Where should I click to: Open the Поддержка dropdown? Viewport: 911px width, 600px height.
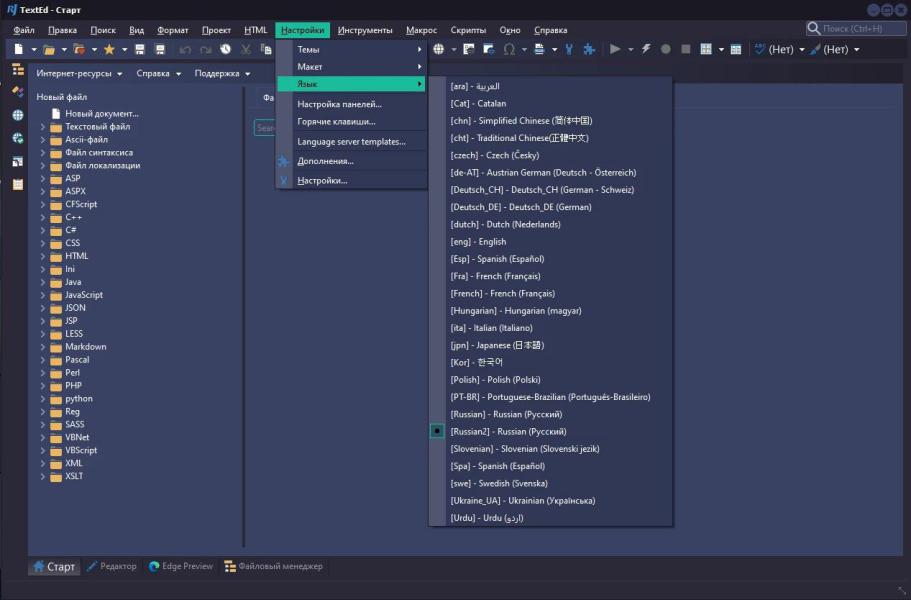pos(222,74)
